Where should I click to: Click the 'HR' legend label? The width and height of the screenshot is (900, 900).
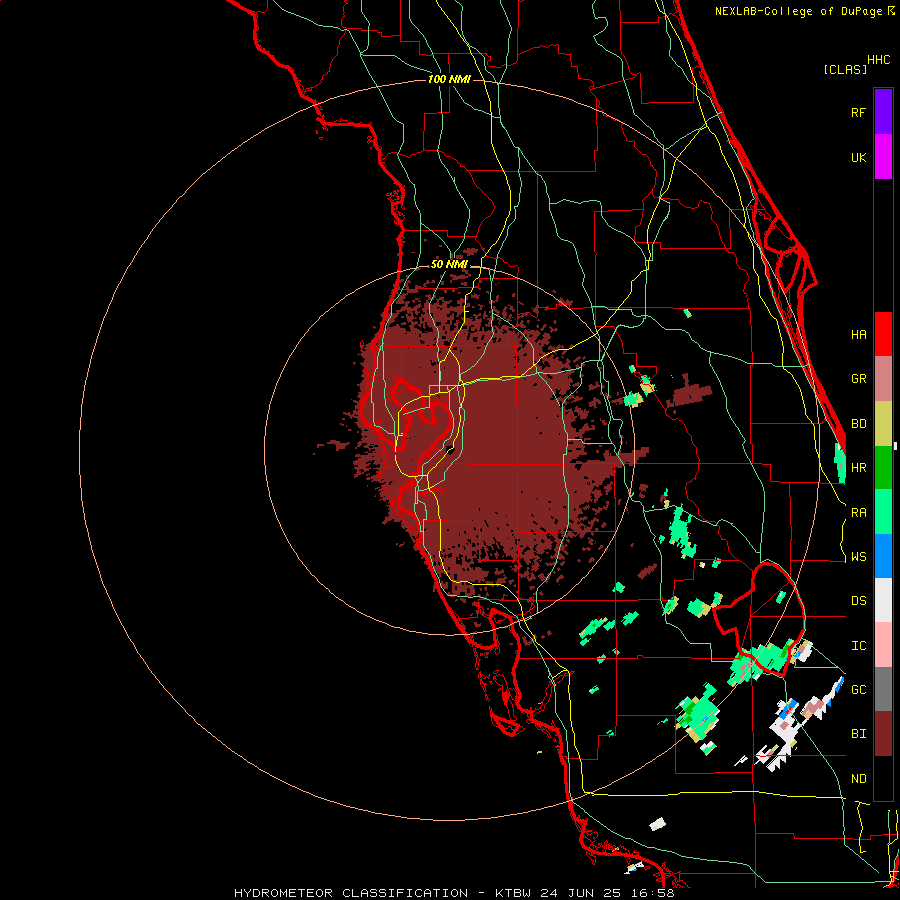858,468
